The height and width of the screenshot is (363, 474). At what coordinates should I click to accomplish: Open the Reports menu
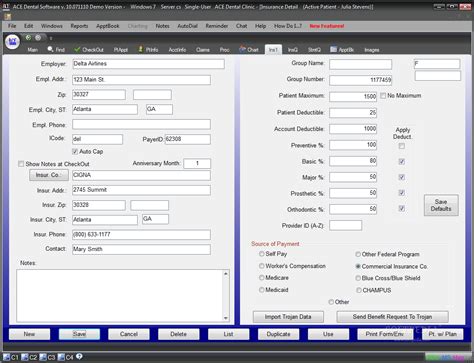point(79,26)
